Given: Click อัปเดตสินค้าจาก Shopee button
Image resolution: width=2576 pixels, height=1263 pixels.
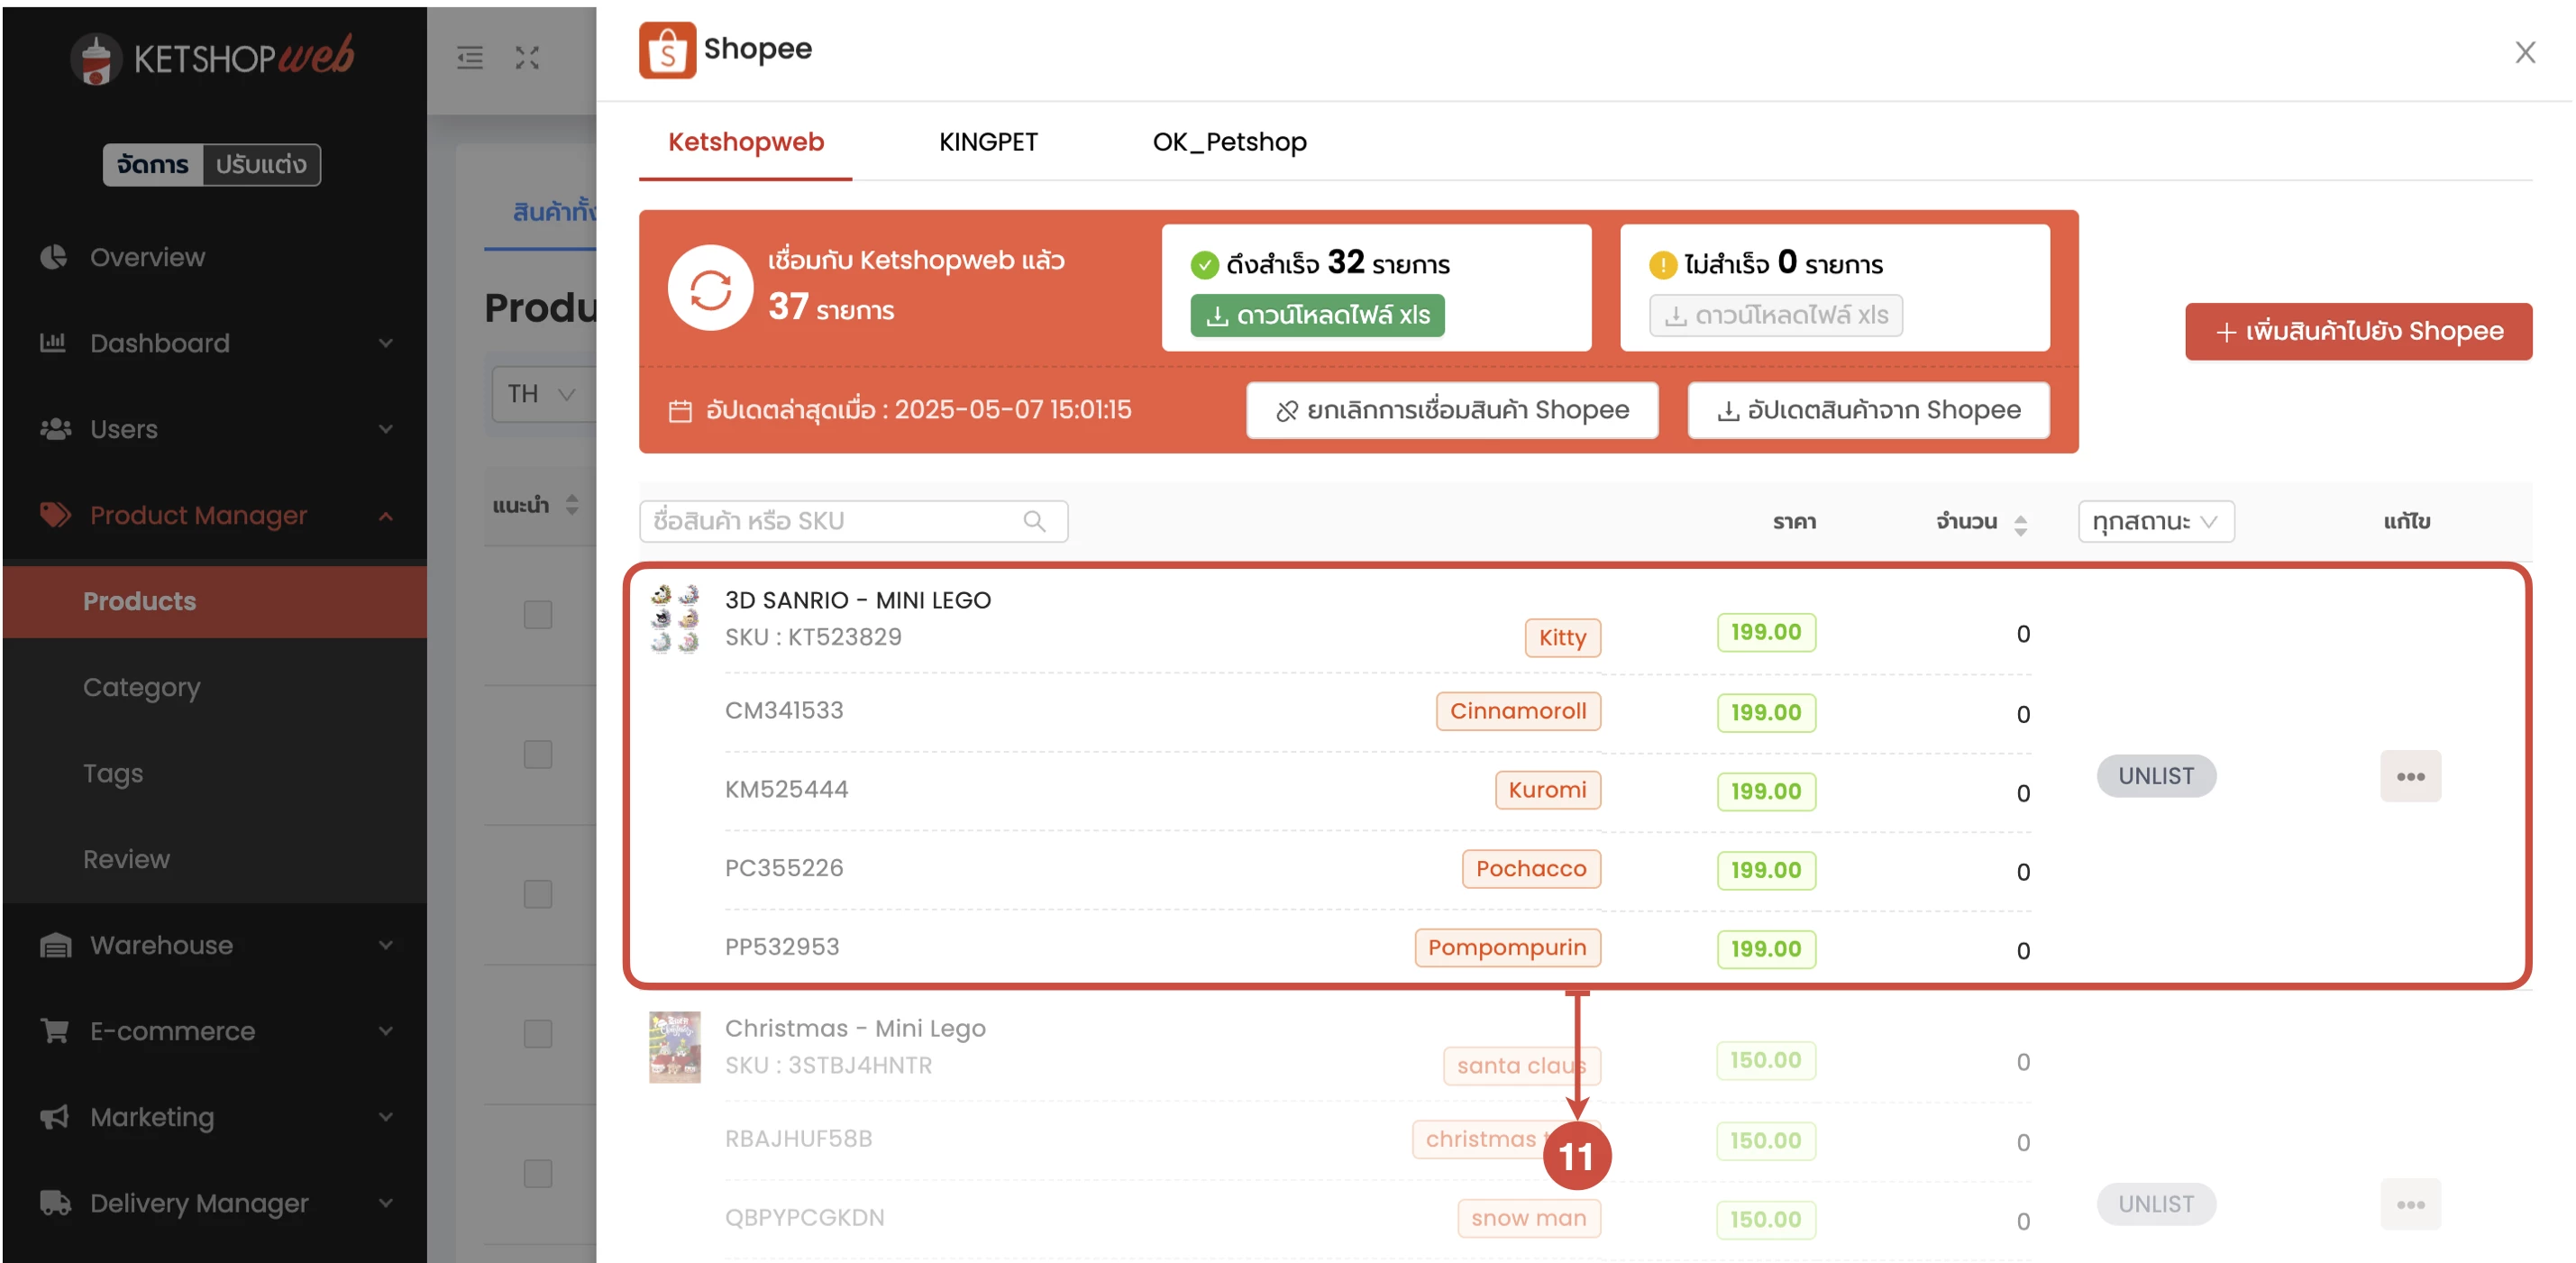Looking at the screenshot, I should click(x=1868, y=410).
